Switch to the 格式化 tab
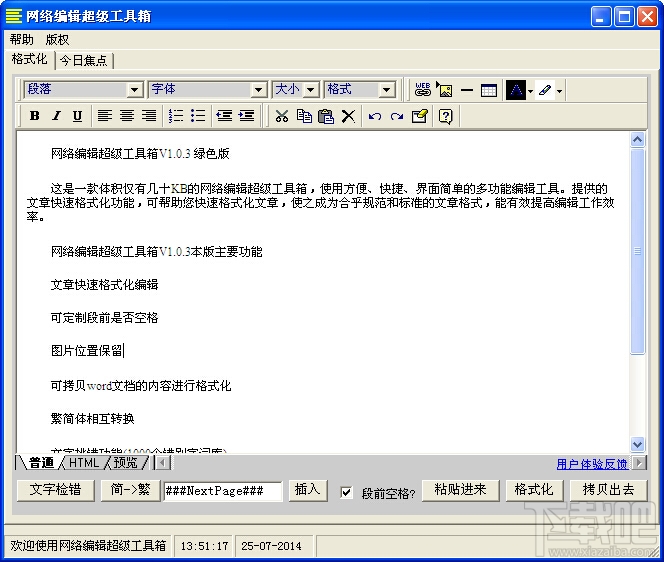This screenshot has width=664, height=562. coord(29,59)
